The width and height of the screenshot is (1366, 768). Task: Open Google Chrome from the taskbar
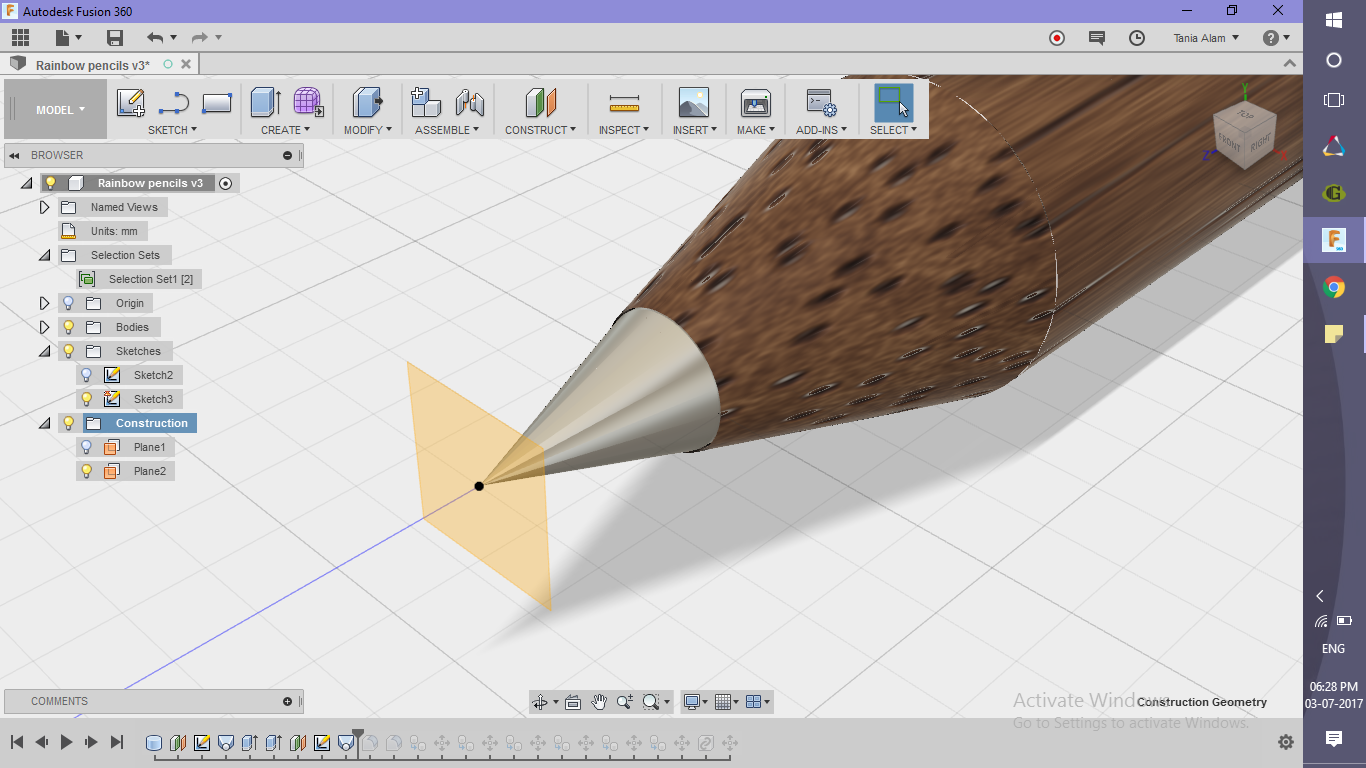[1334, 288]
